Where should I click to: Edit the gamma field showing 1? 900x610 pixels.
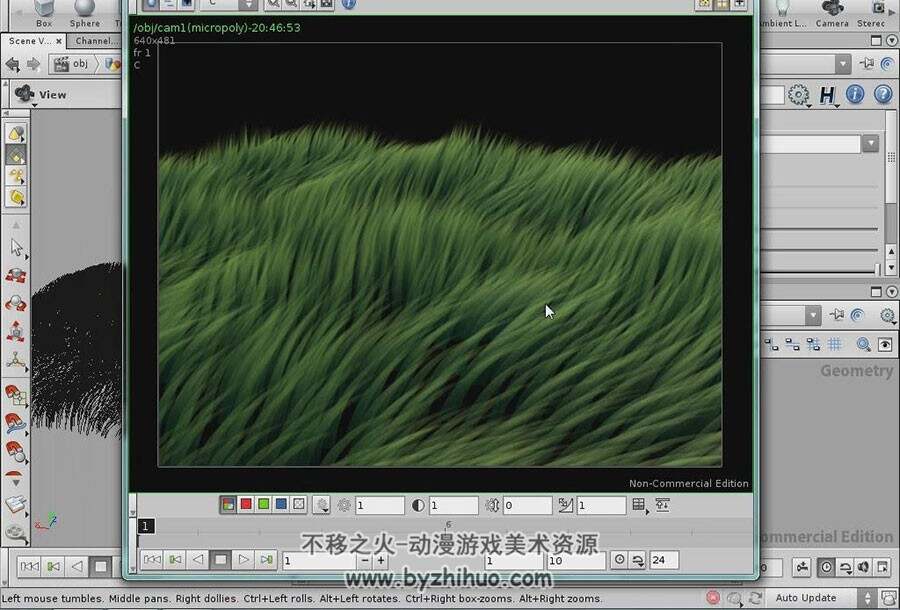(601, 506)
